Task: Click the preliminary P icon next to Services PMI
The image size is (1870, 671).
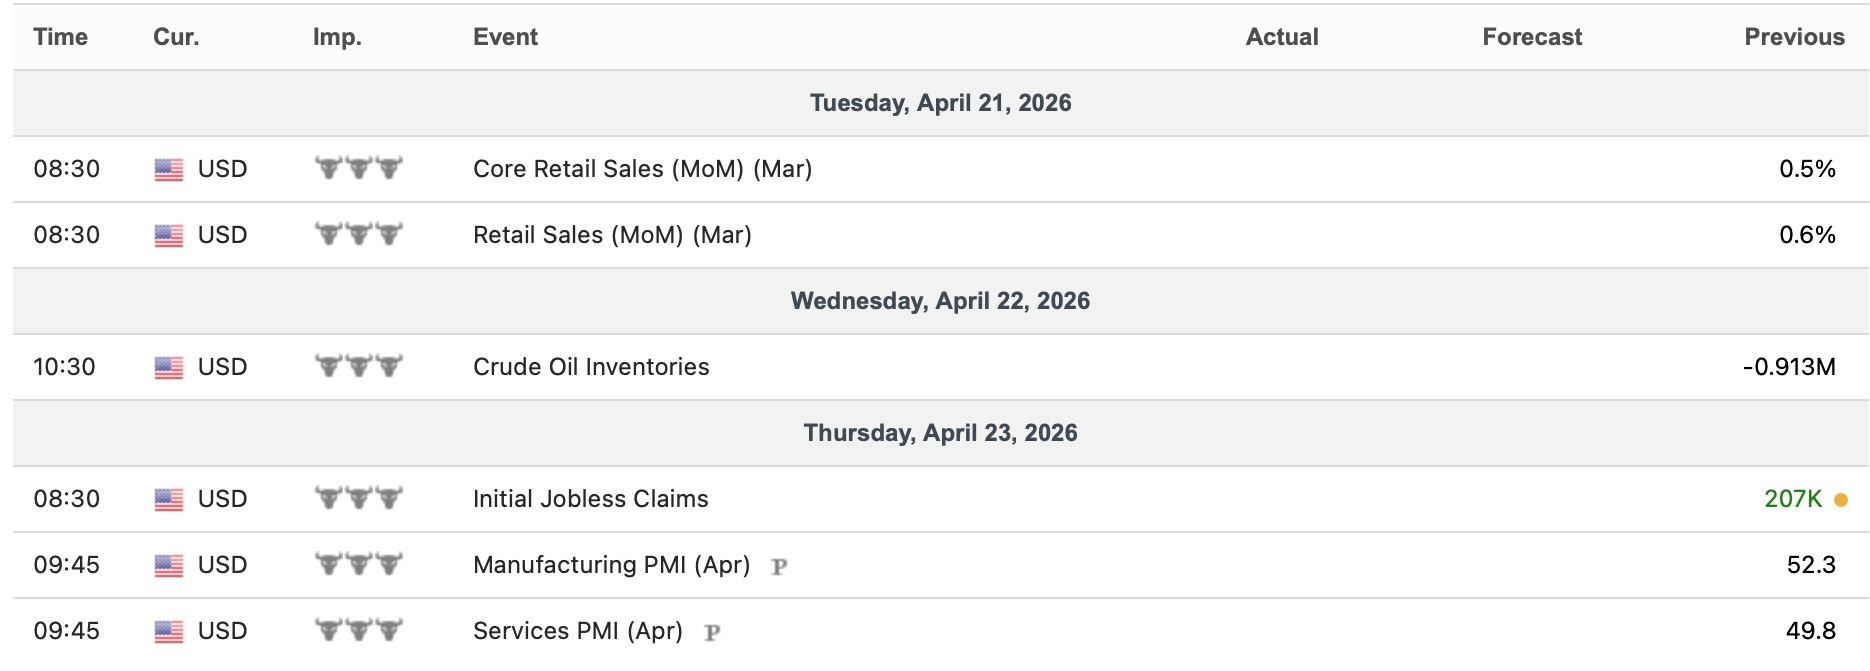Action: coord(712,633)
